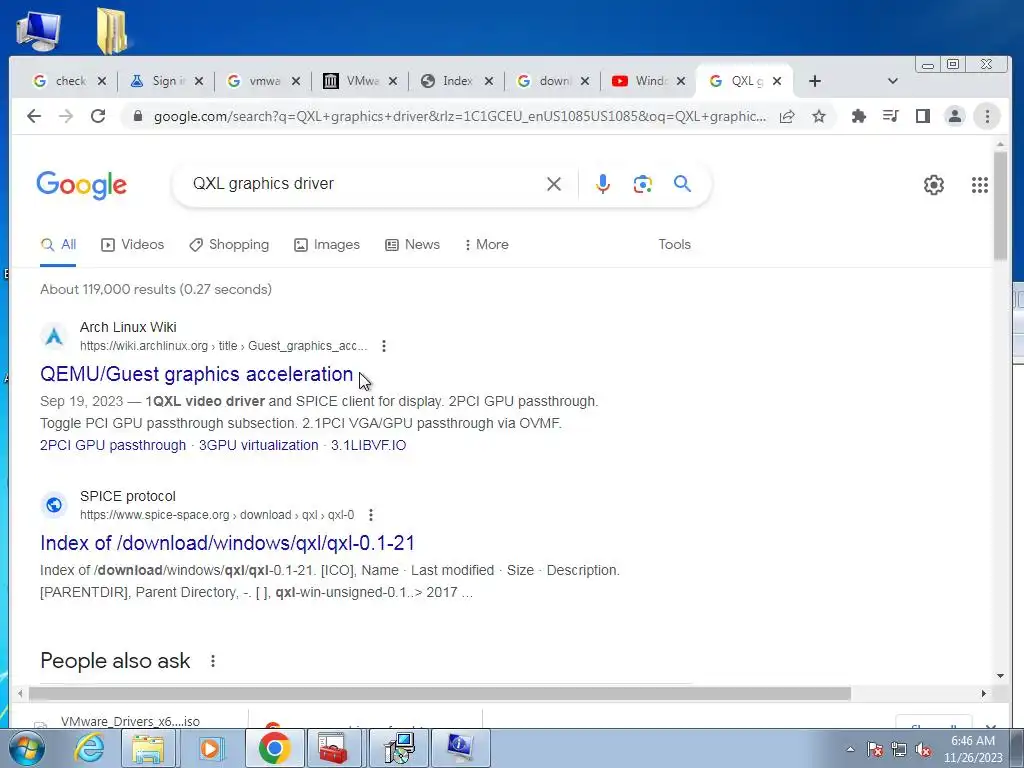Close the 'check' tab
This screenshot has width=1024, height=768.
(x=102, y=81)
